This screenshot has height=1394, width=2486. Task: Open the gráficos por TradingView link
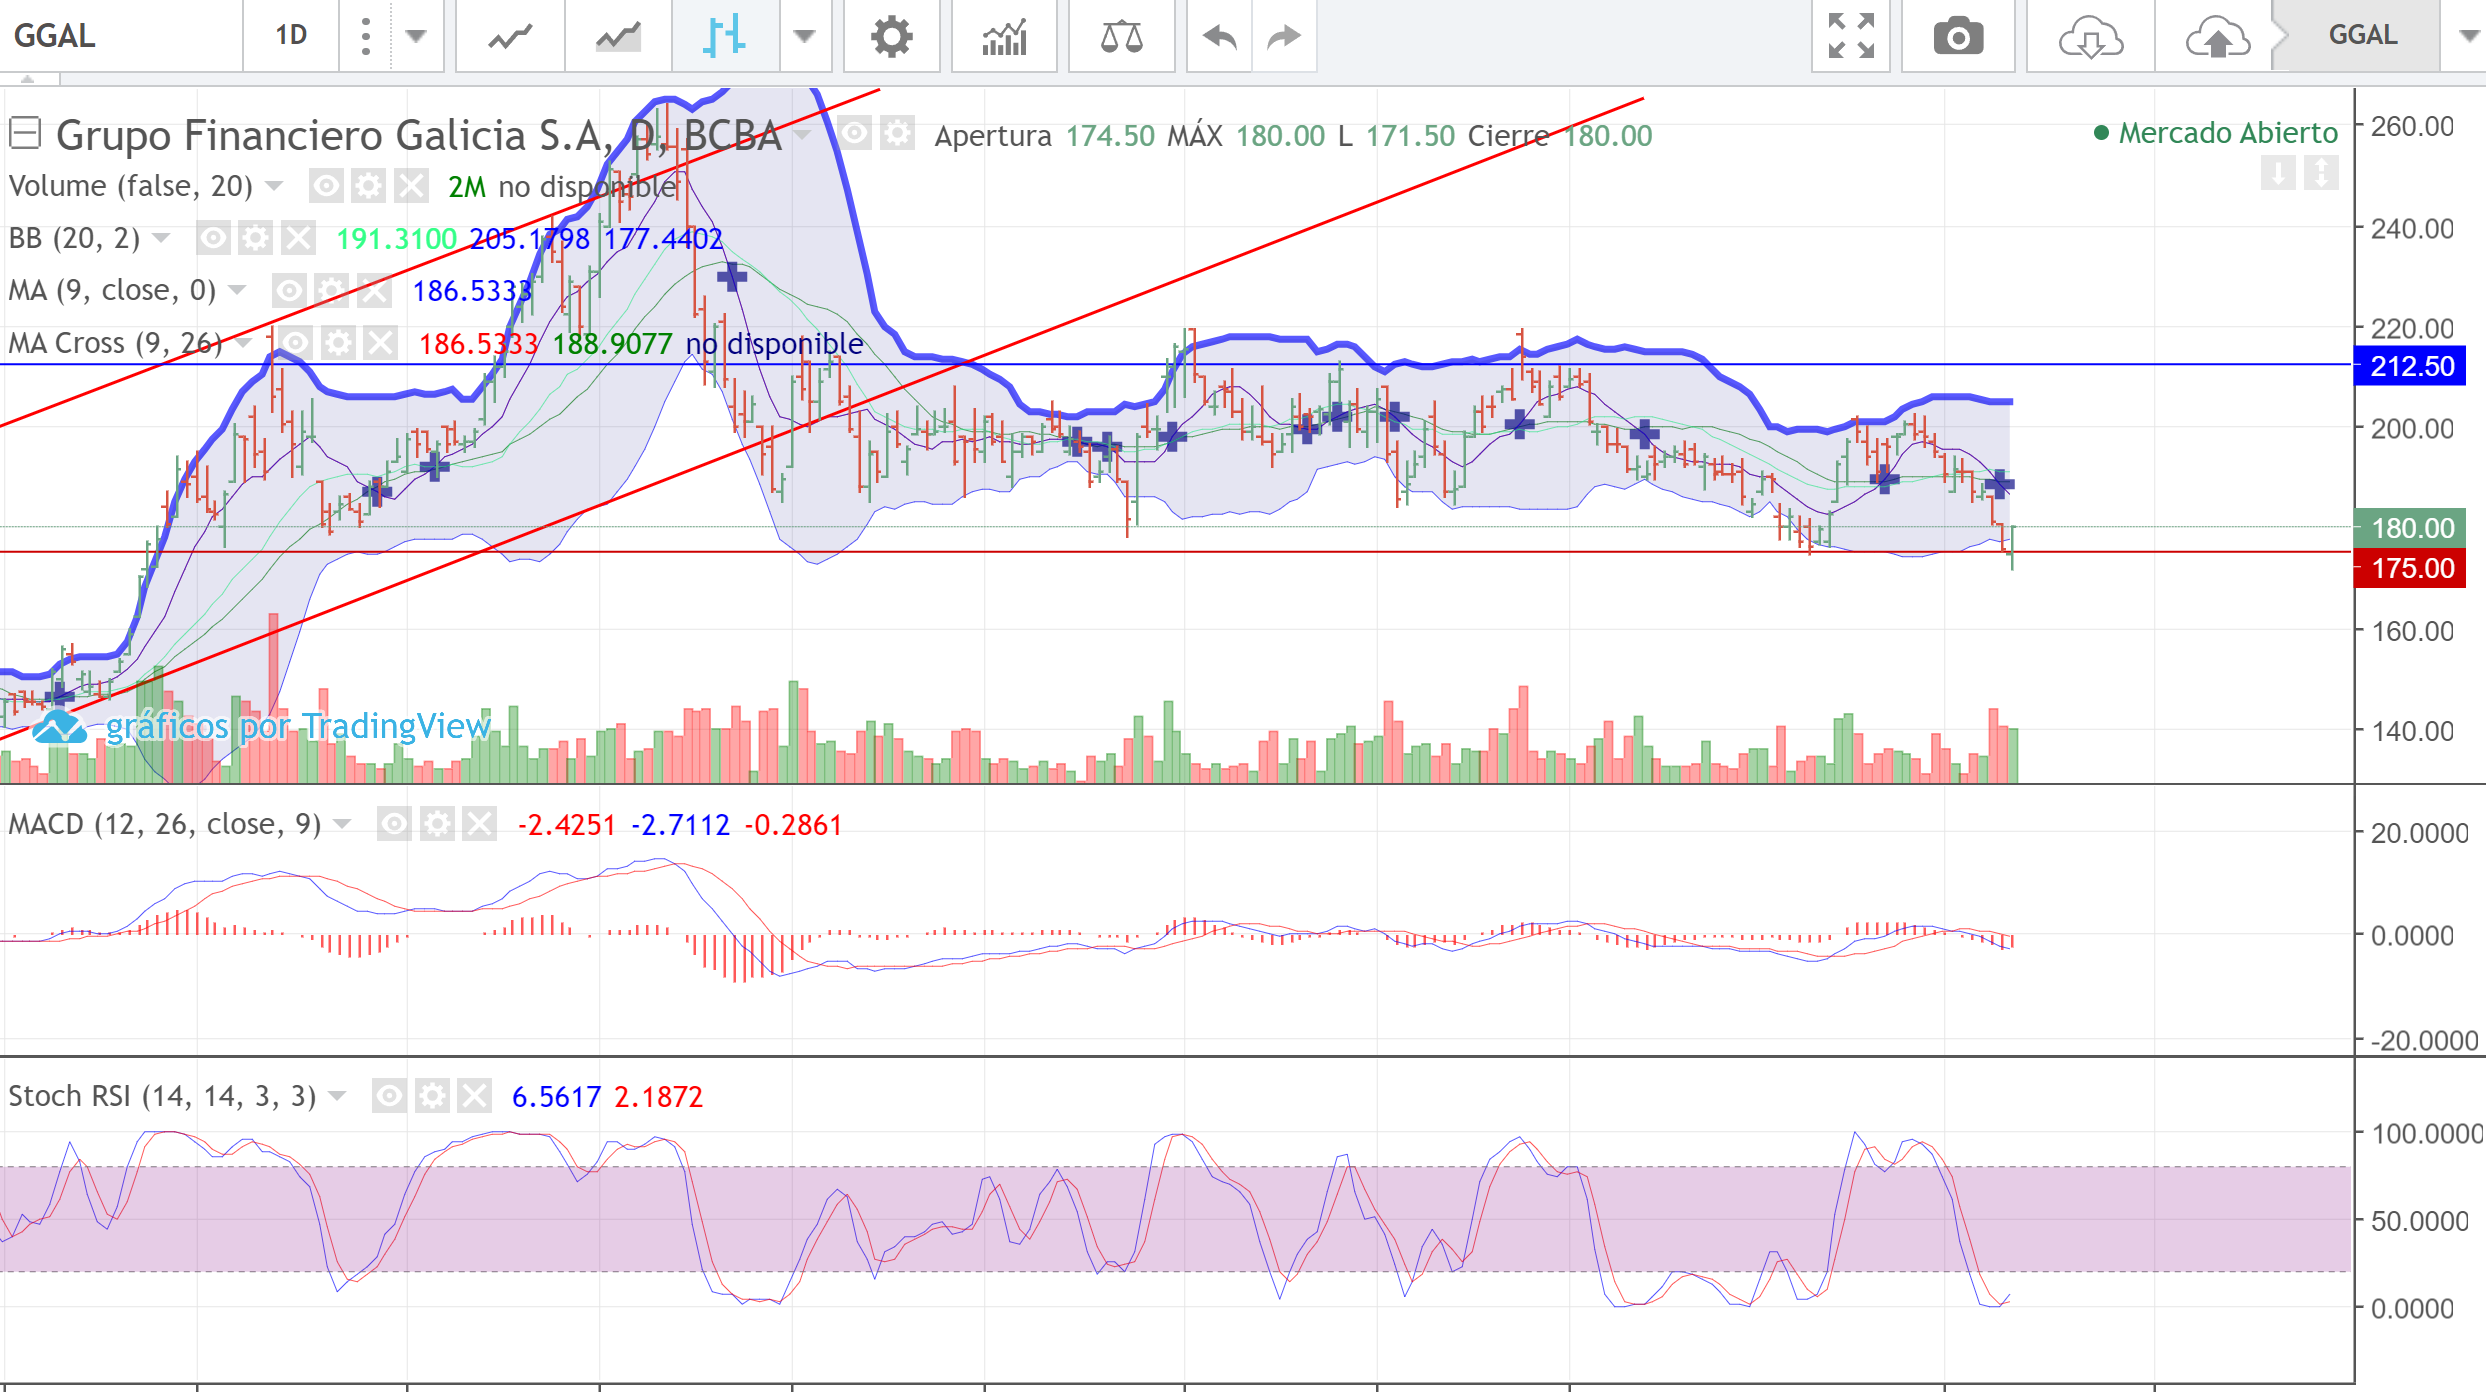[x=298, y=726]
